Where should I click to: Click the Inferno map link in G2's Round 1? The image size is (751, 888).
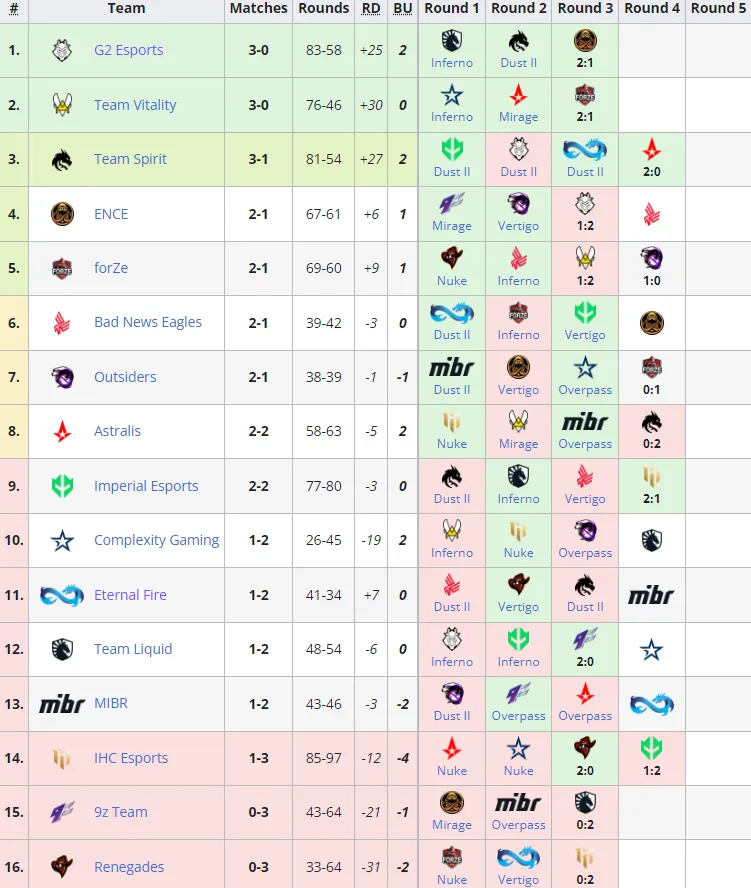[x=452, y=63]
